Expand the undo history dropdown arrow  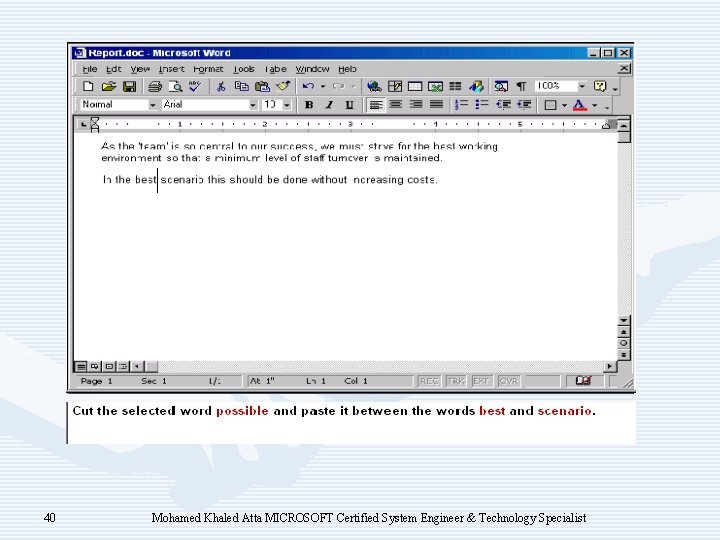tap(323, 86)
